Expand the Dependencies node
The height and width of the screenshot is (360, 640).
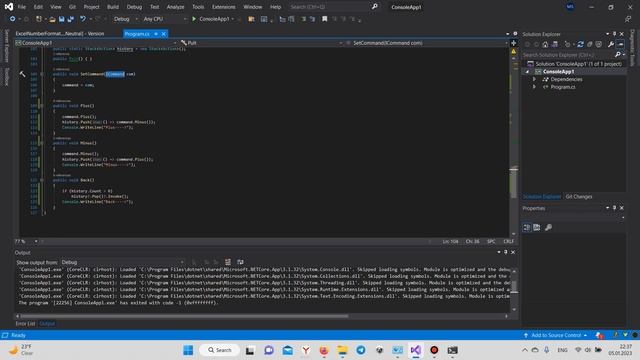tap(534, 79)
